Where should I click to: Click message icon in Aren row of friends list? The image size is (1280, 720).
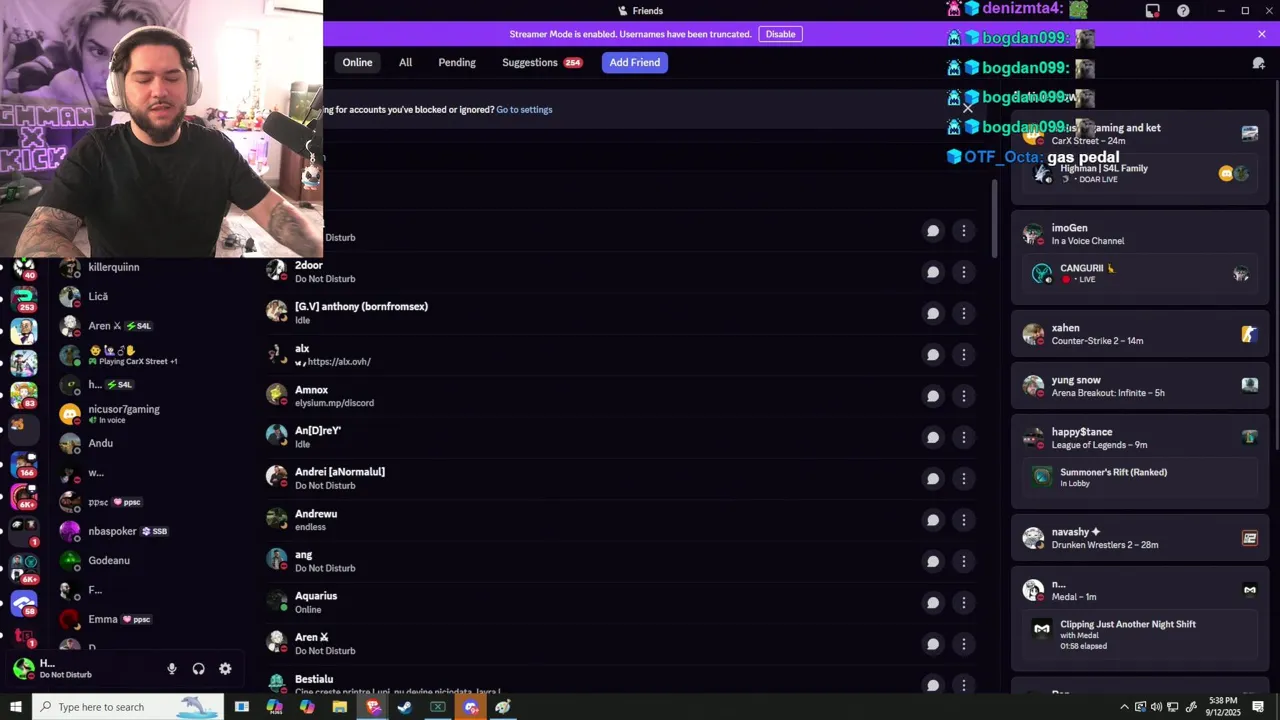933,644
